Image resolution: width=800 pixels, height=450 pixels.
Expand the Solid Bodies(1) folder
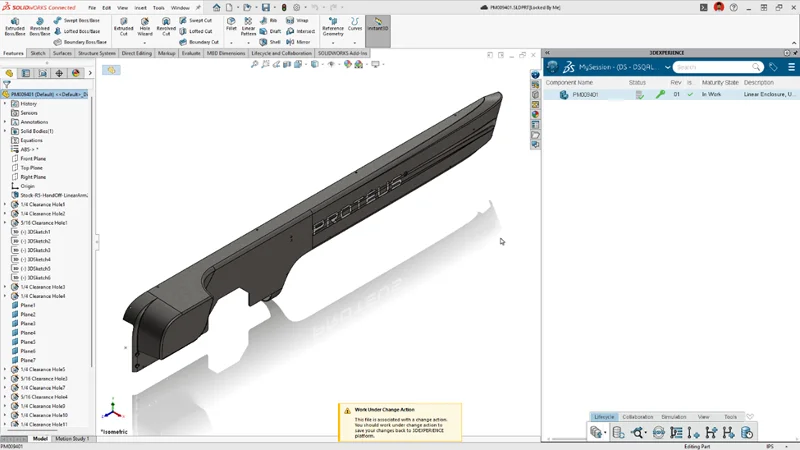click(x=5, y=131)
